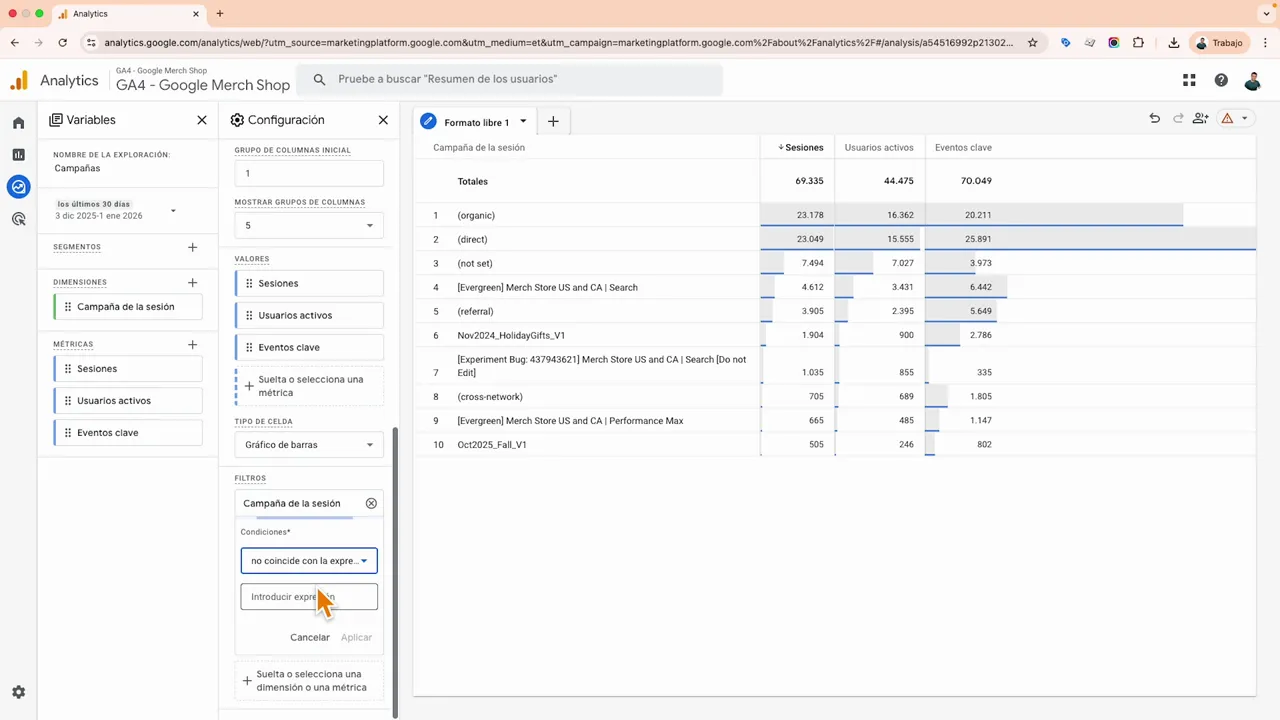Click the Grupo de columnas inicial field
The height and width of the screenshot is (720, 1280).
tap(309, 173)
